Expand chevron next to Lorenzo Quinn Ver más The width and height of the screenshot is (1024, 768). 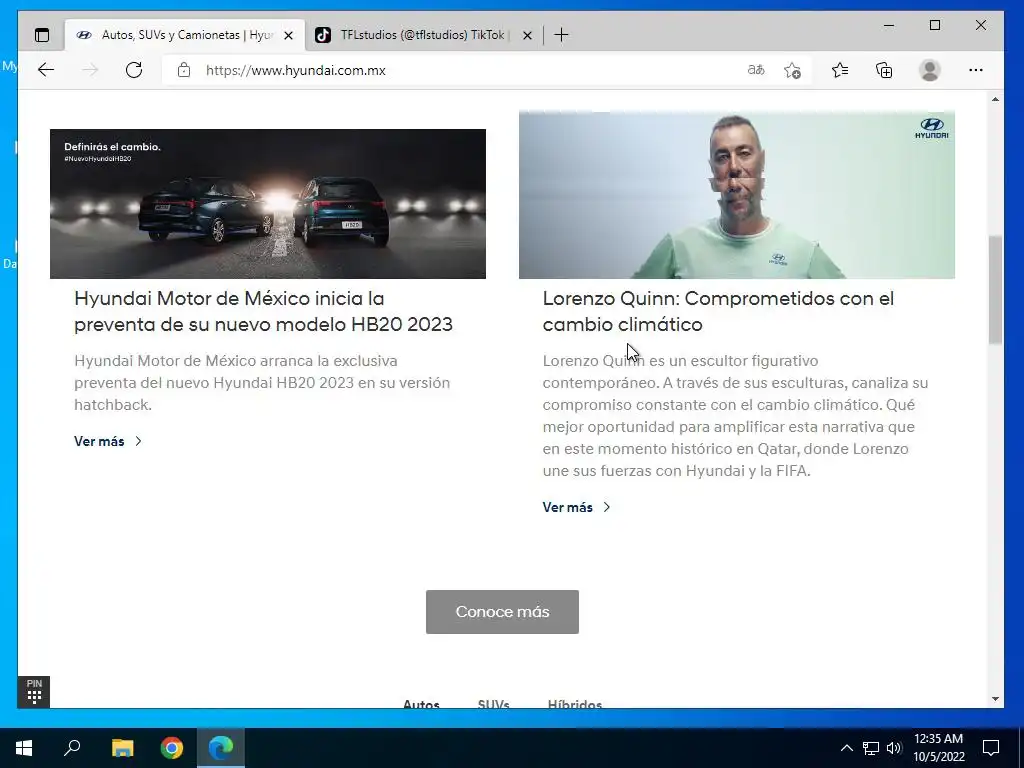(607, 507)
